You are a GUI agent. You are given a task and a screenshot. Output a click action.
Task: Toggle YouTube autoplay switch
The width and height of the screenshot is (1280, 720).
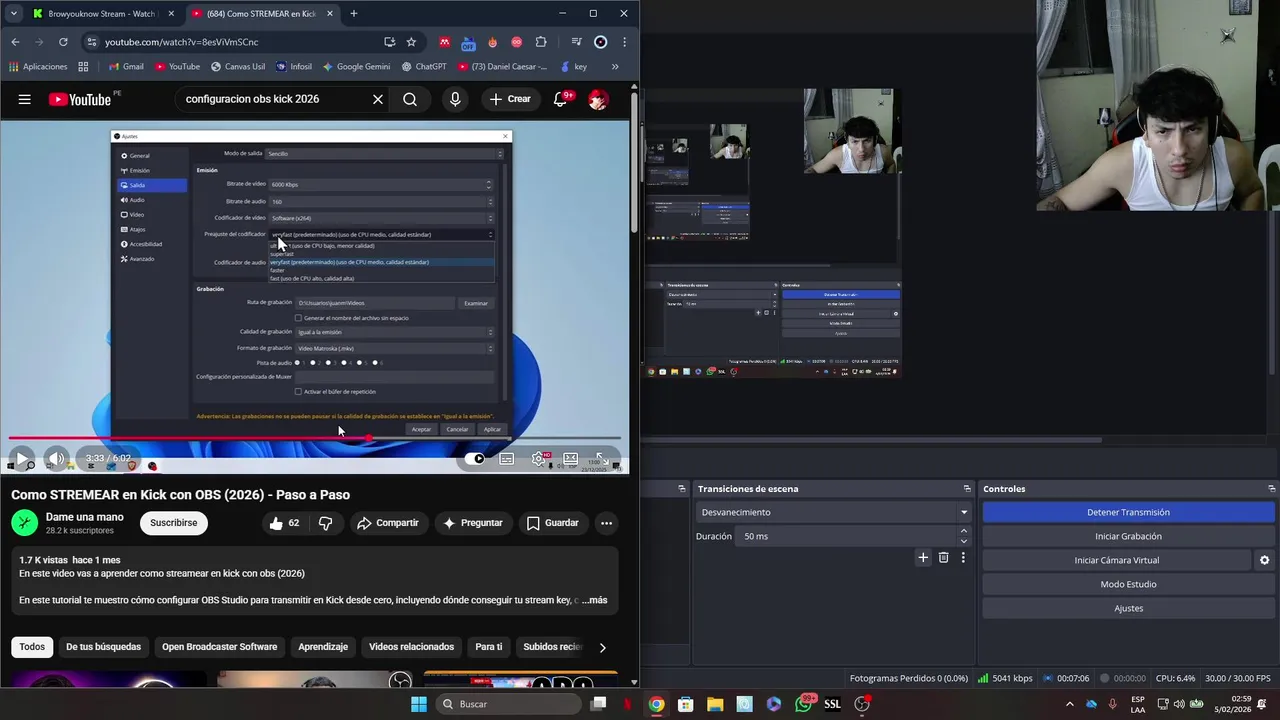coord(476,459)
